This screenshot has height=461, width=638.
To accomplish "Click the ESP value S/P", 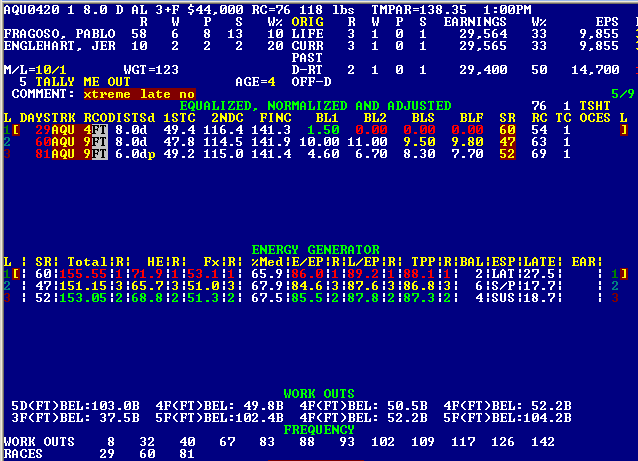I will (503, 286).
